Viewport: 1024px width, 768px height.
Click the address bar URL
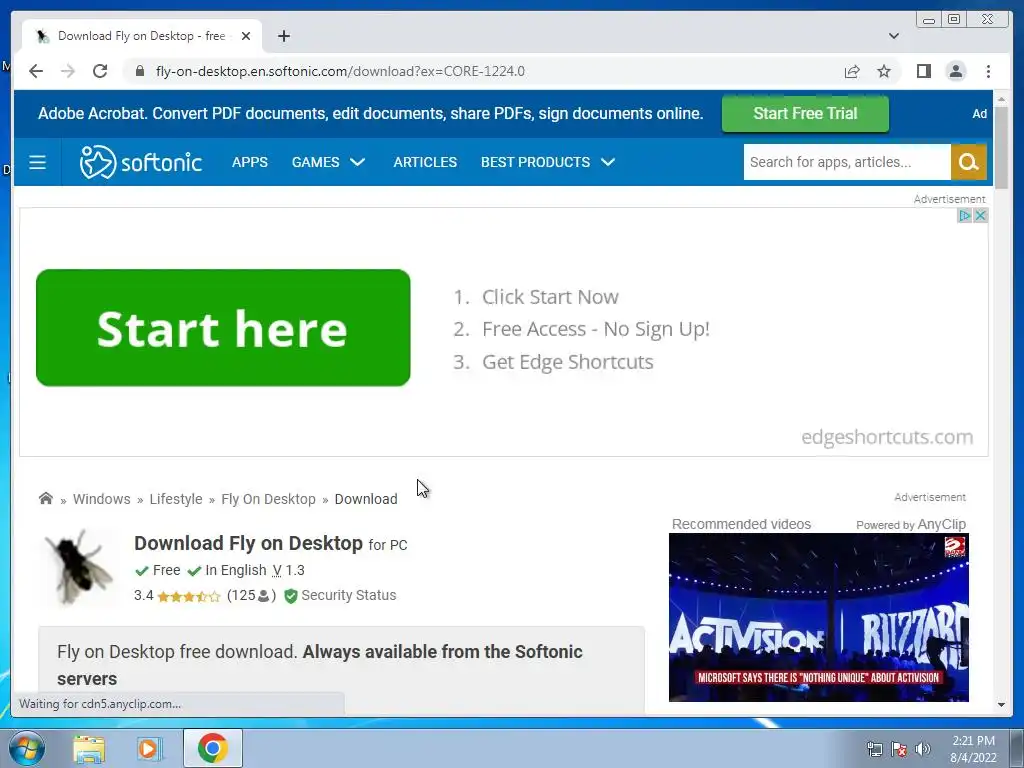[340, 71]
